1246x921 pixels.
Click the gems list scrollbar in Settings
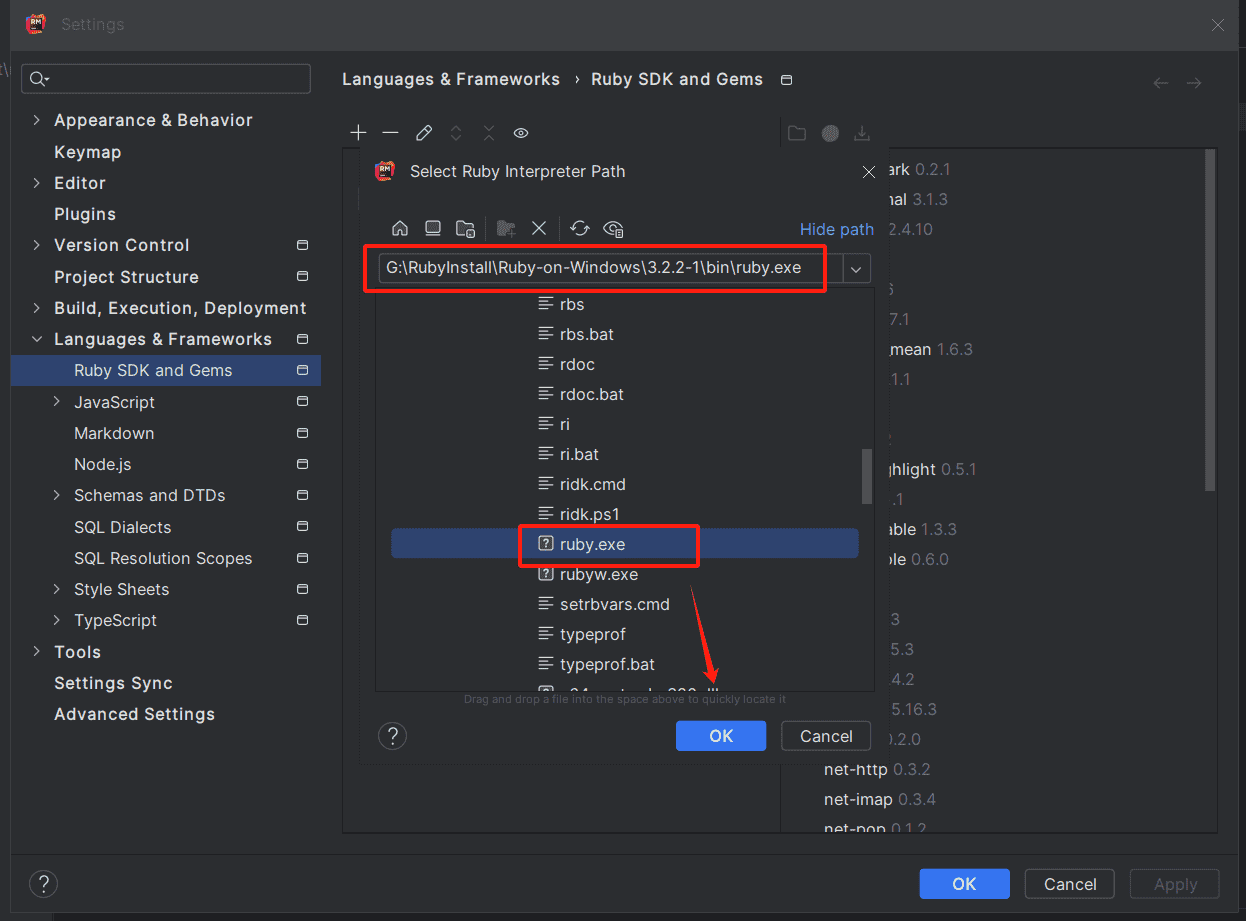pos(1210,320)
